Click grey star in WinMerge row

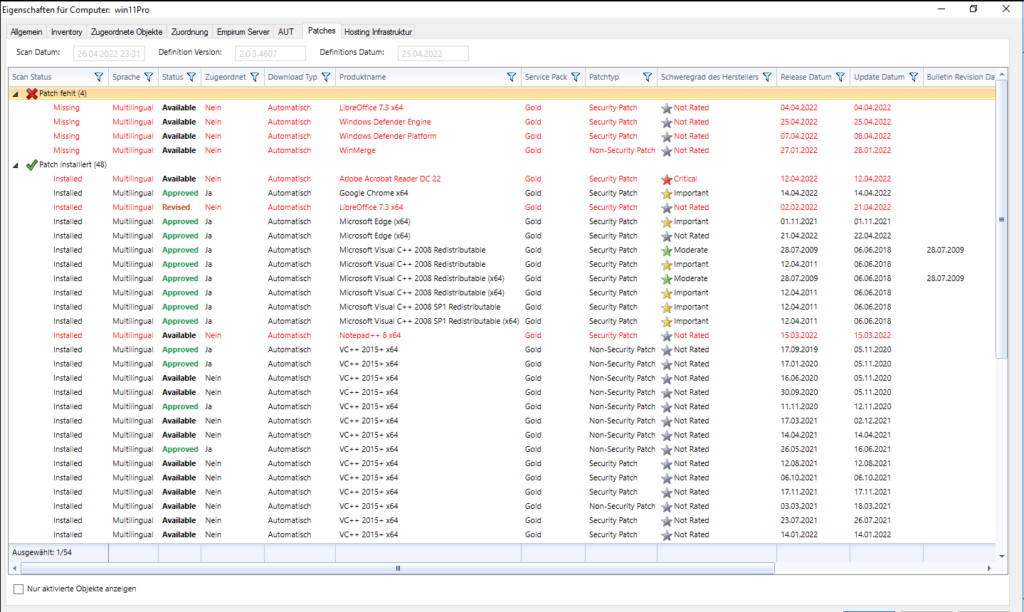pyautogui.click(x=666, y=151)
